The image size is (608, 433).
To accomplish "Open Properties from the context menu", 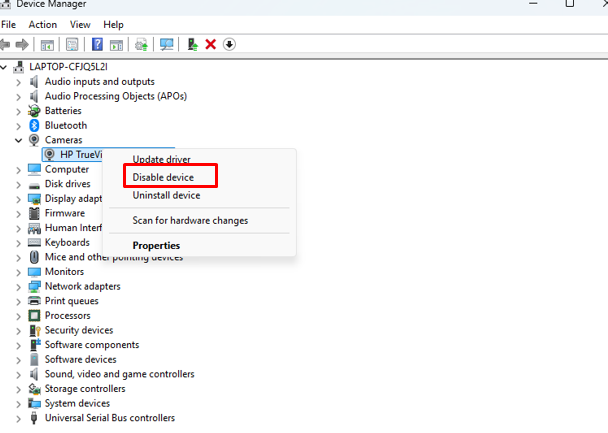I will tap(156, 245).
